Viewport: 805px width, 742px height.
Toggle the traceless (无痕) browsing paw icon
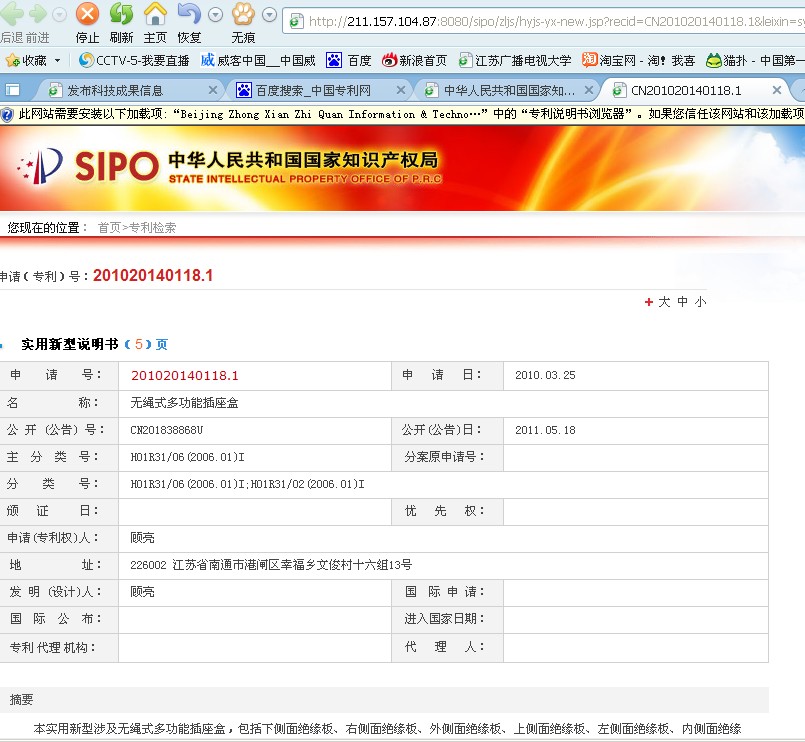pos(243,15)
